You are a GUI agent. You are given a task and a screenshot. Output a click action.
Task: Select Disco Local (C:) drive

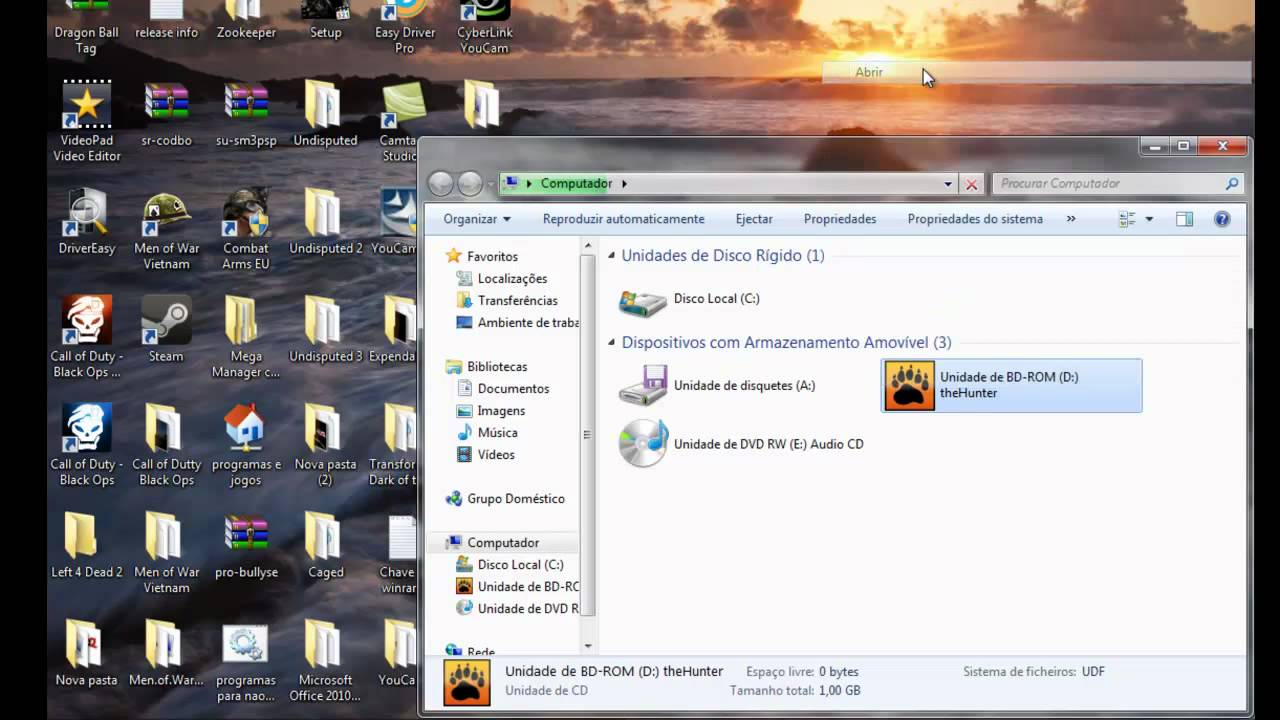tap(690, 299)
